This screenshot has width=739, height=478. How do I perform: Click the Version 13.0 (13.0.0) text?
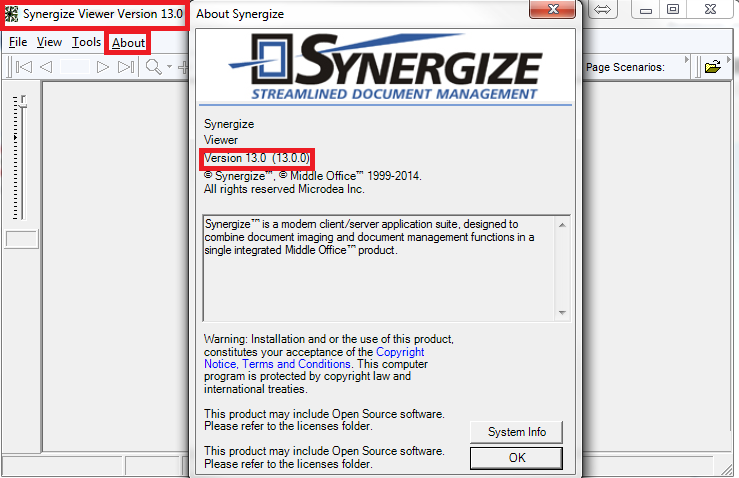(x=257, y=158)
